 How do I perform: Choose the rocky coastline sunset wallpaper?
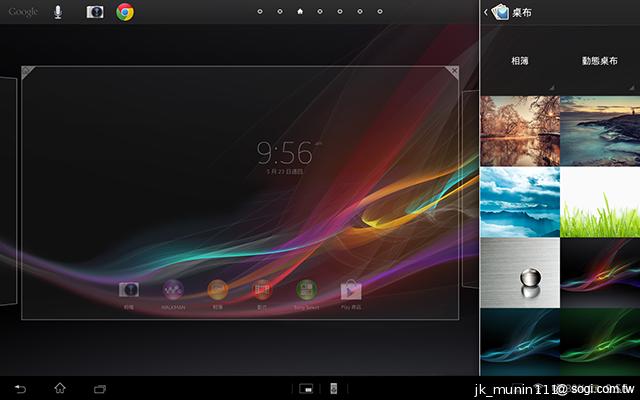(x=600, y=131)
